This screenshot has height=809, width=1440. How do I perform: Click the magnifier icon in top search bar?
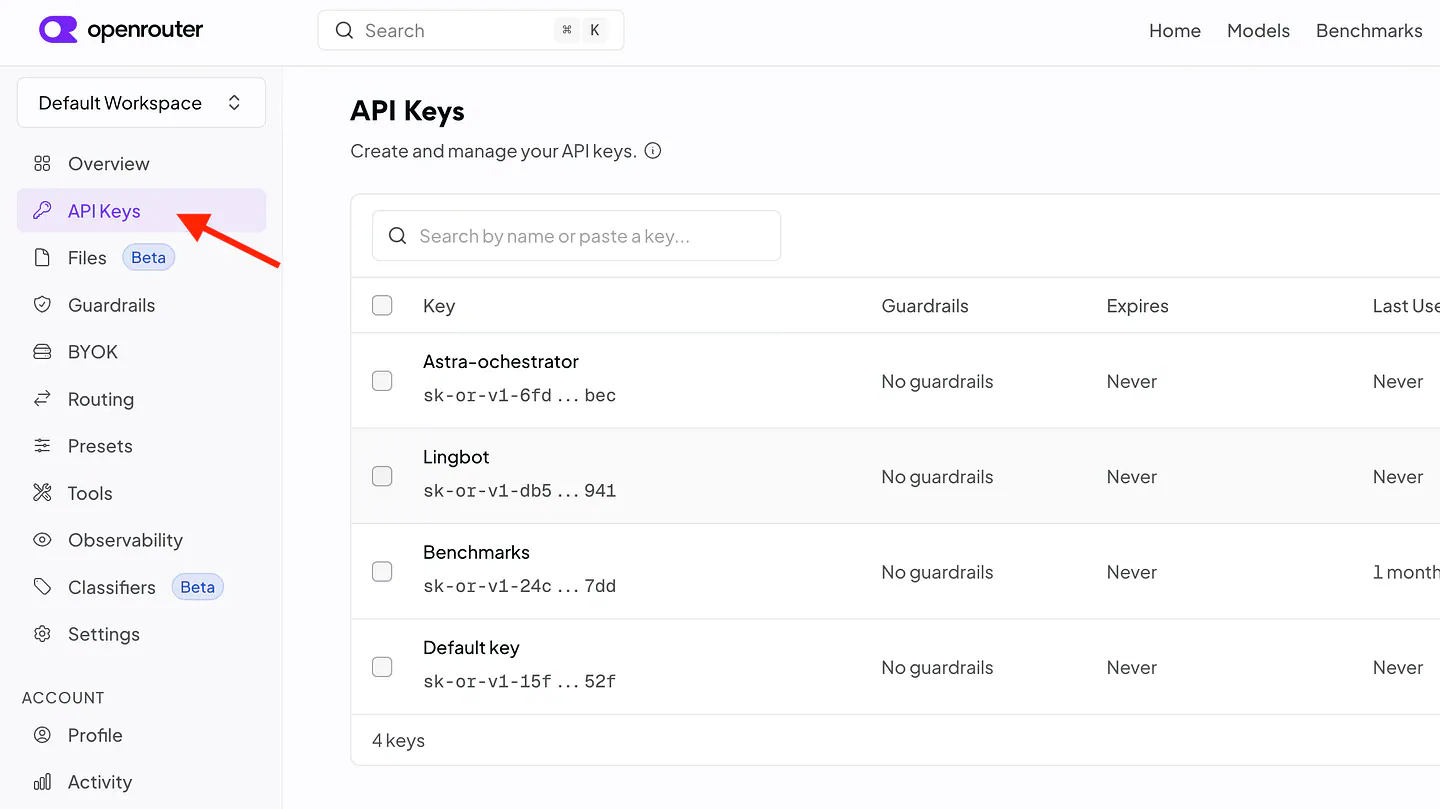click(344, 31)
